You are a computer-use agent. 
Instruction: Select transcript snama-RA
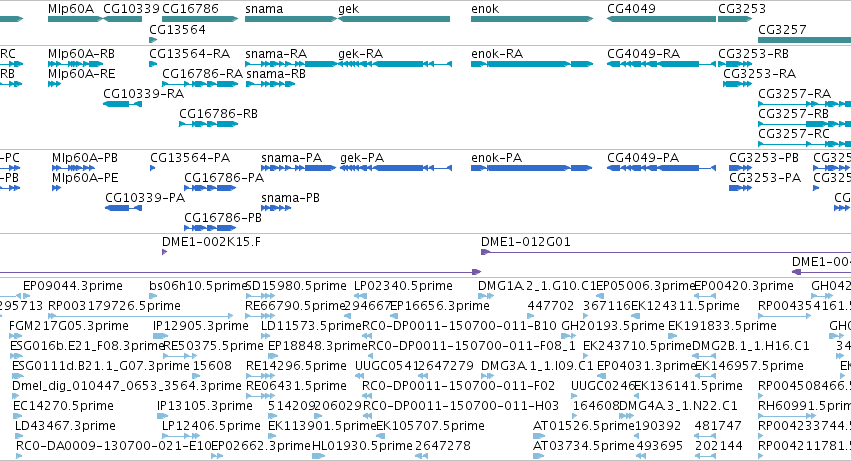[276, 54]
